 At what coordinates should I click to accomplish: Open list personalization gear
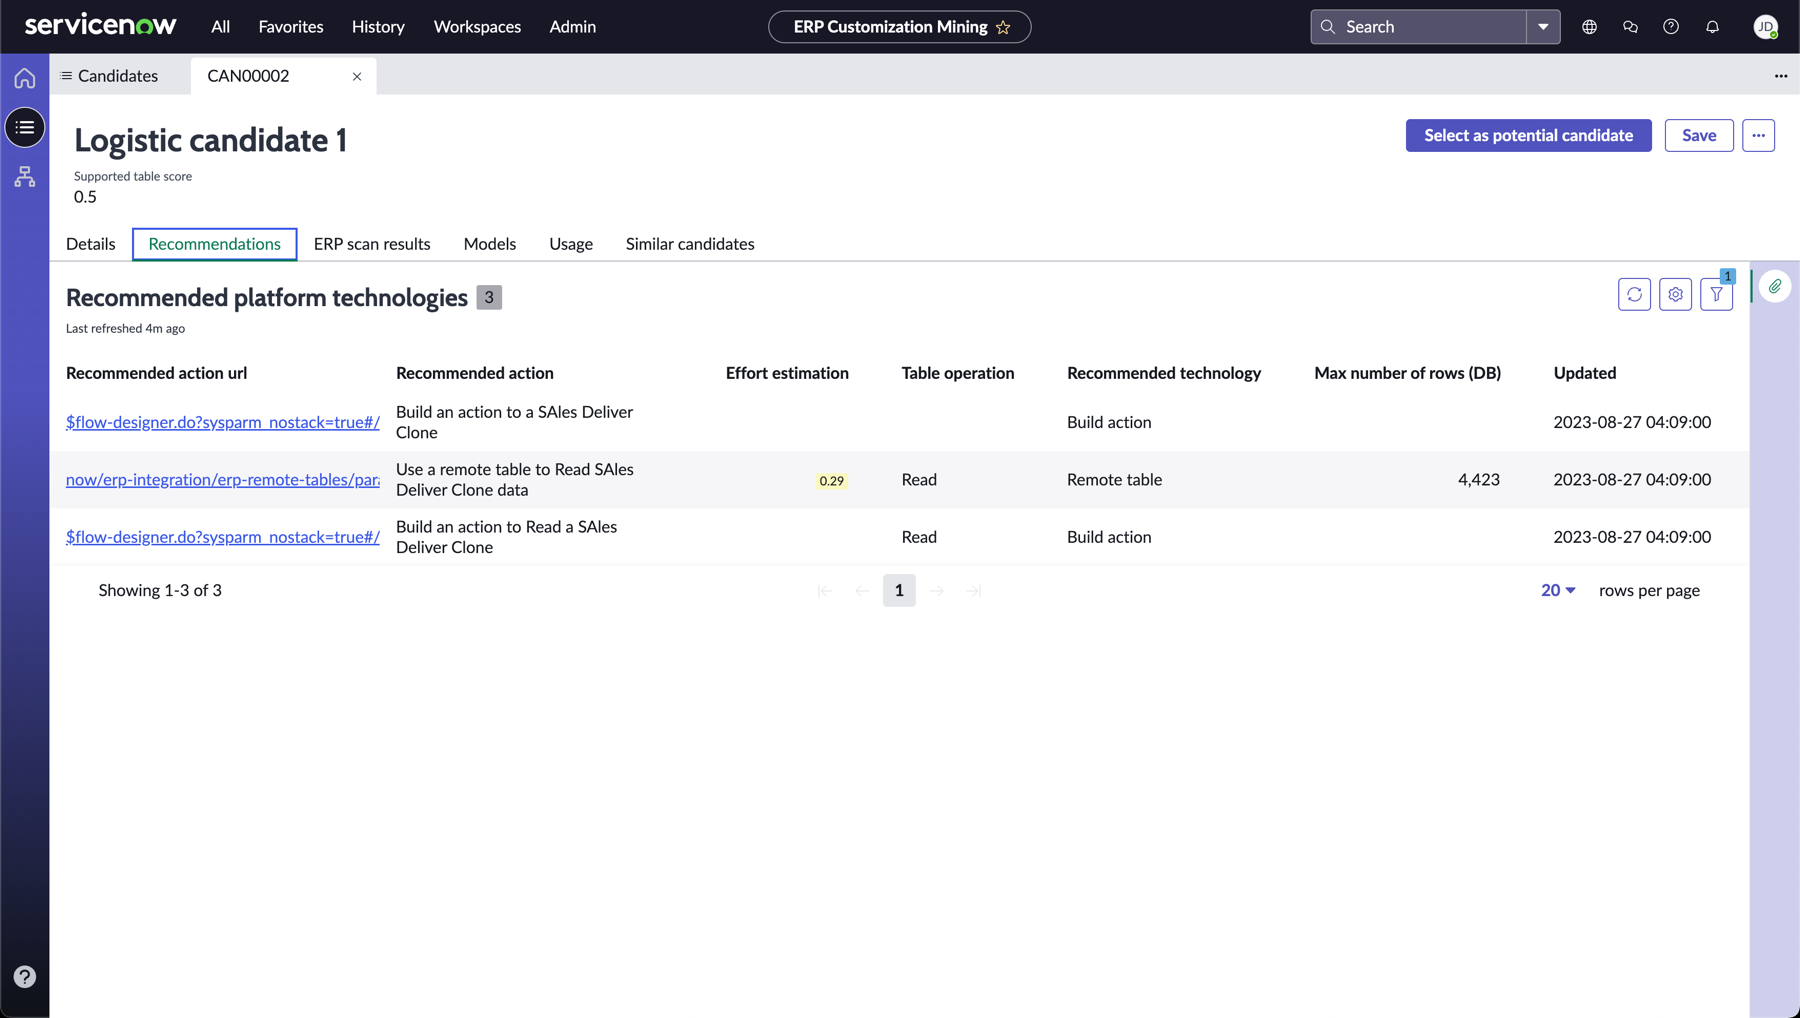click(1675, 294)
